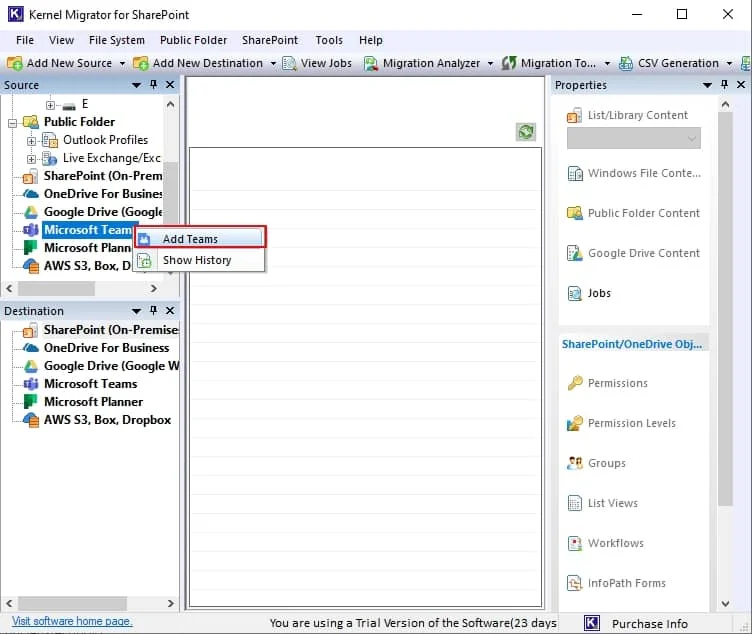Screen dimensions: 752x634
Task: Open the View menu
Action: click(61, 40)
